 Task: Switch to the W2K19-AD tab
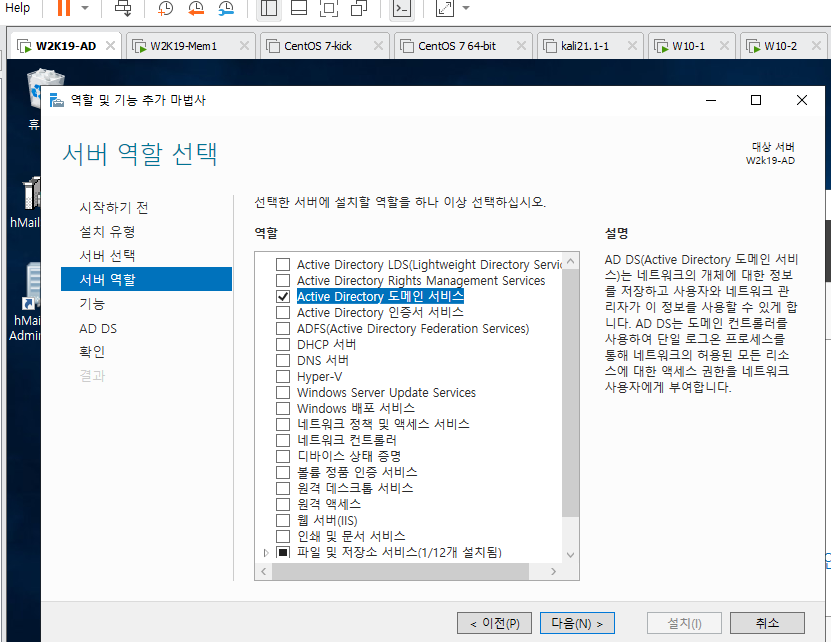pos(66,46)
